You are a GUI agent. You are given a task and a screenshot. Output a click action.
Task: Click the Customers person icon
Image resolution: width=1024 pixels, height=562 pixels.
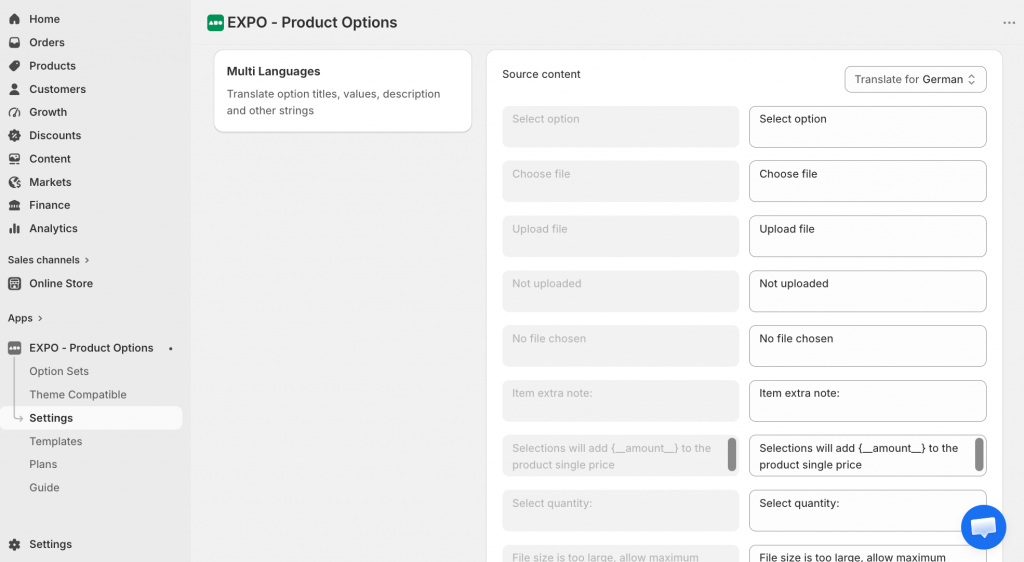click(x=14, y=89)
